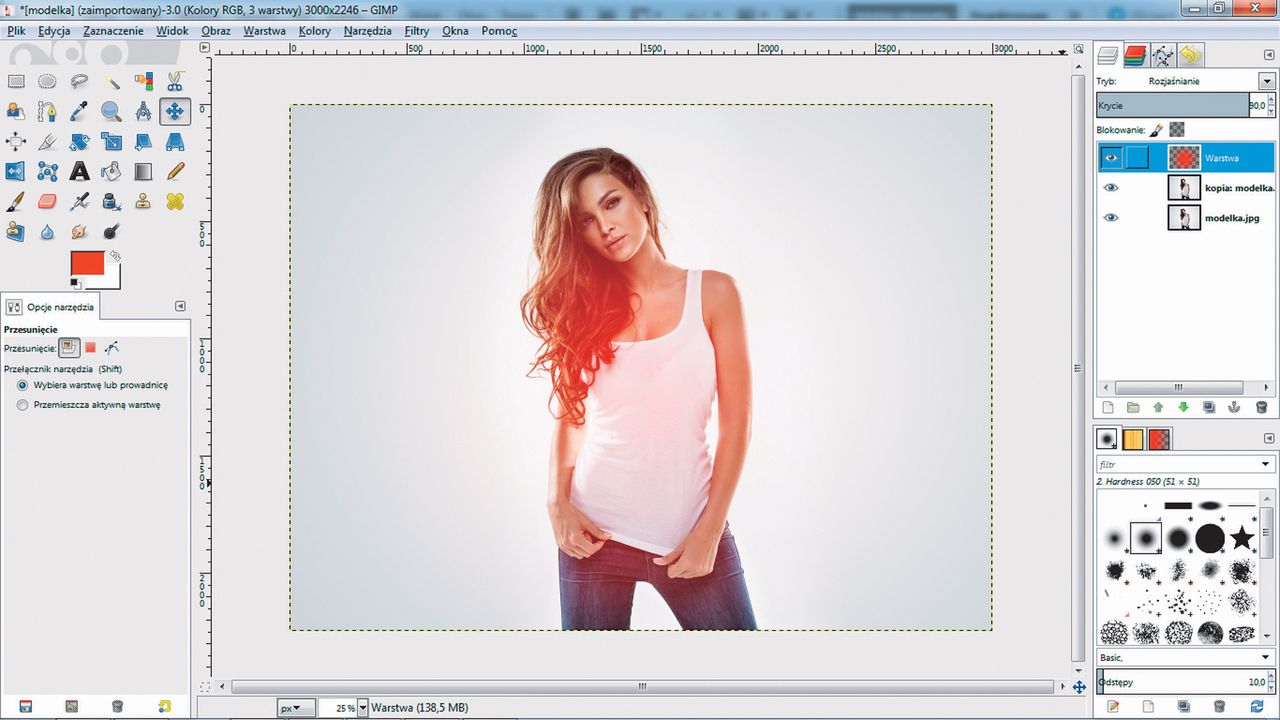Select the Scale tool
The height and width of the screenshot is (720, 1280).
tap(111, 142)
